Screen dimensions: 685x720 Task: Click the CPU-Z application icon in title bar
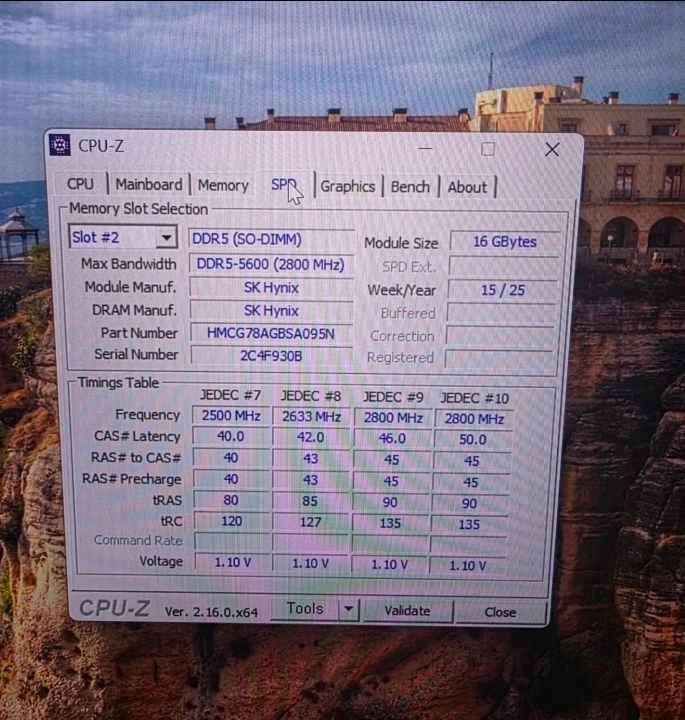pos(60,145)
